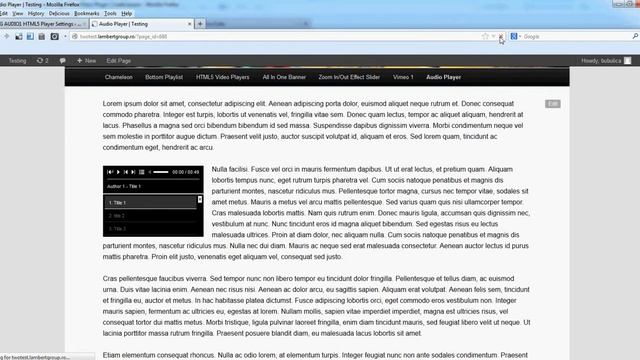Mute the audio player with the speaker icon
Viewport: 640px width, 360px height.
coord(150,172)
